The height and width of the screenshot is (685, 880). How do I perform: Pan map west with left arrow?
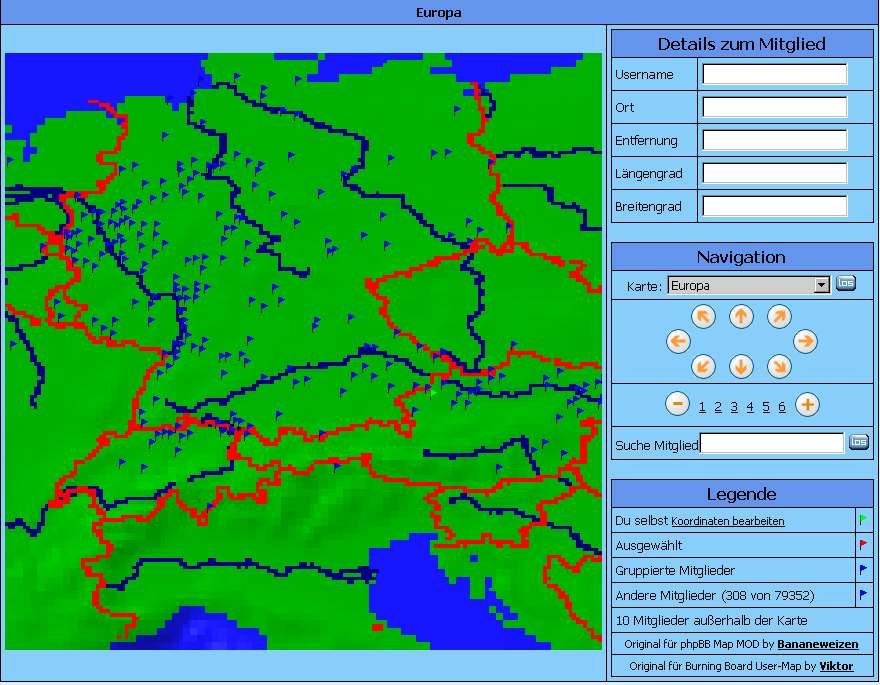(678, 341)
